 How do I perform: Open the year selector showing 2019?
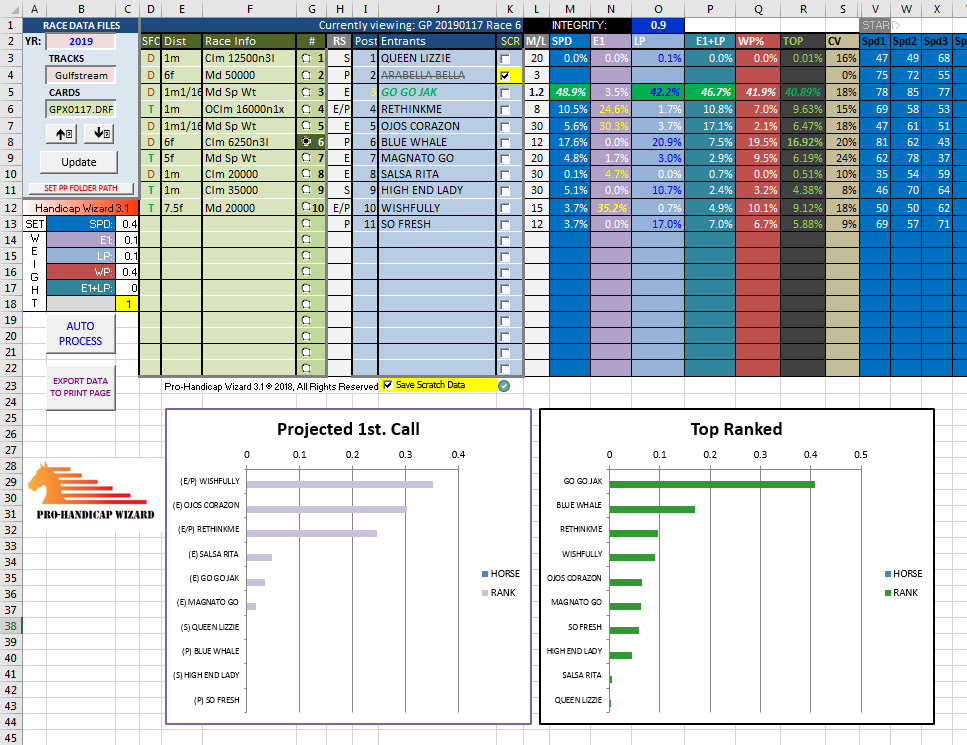coord(79,41)
